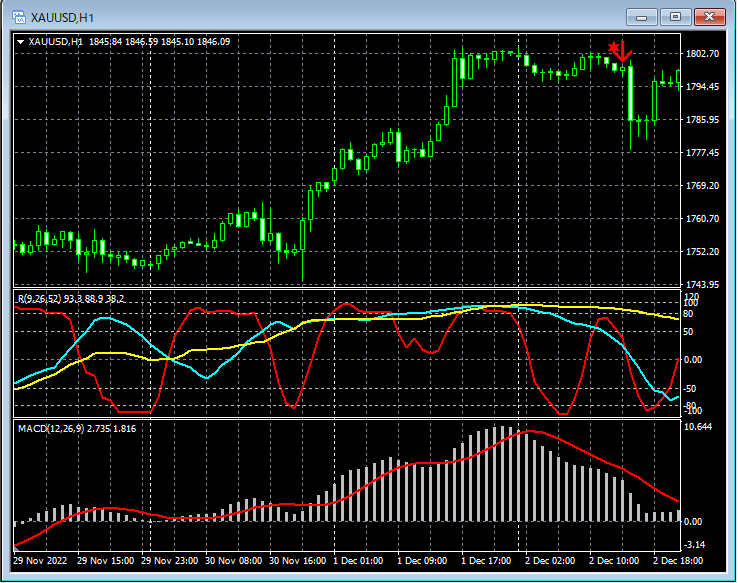Click the XAUUSD,H1 title bar text

[x=62, y=18]
